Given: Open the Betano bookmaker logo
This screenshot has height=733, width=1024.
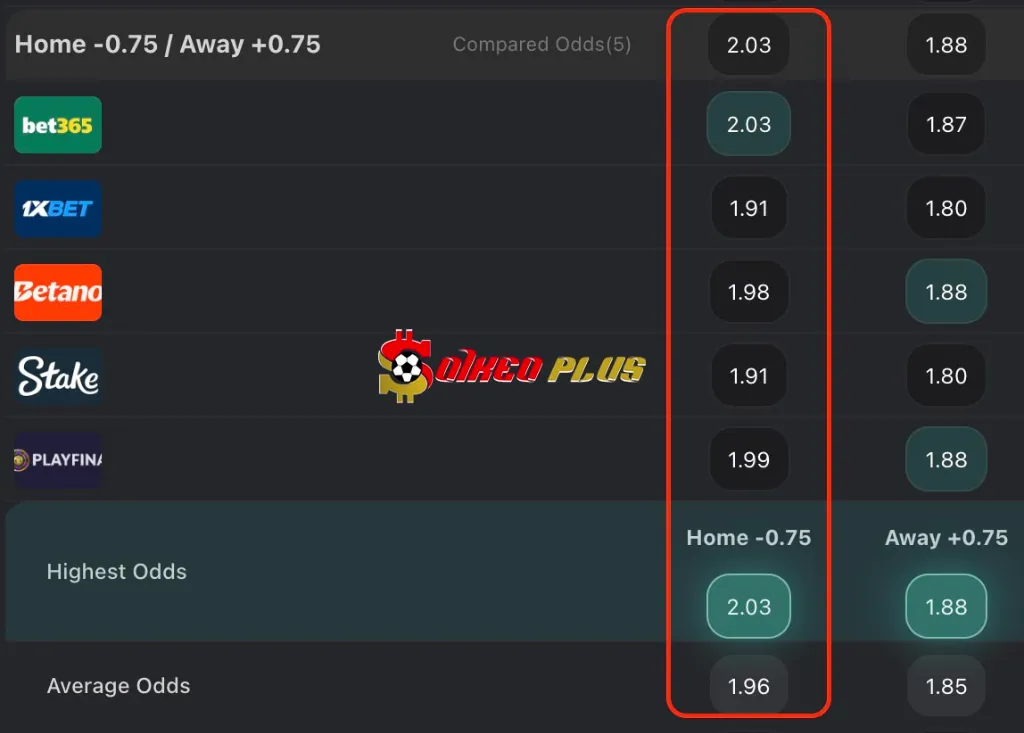Looking at the screenshot, I should (58, 292).
